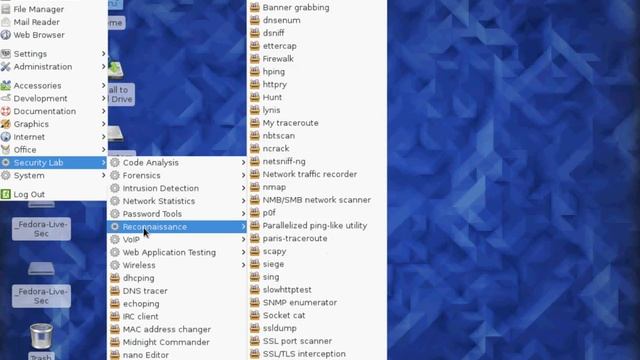Open the Office menu entry
The image size is (640, 360).
tap(53, 150)
